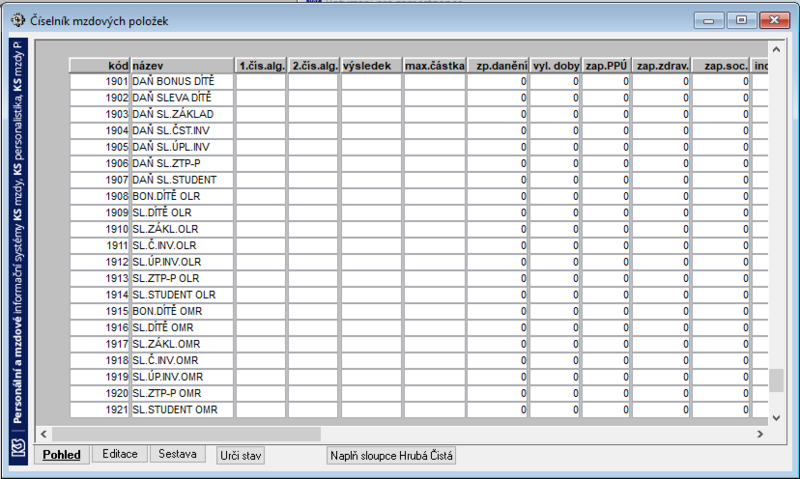Screen dimensions: 800x479
Task: Click the název column header
Action: [182, 66]
